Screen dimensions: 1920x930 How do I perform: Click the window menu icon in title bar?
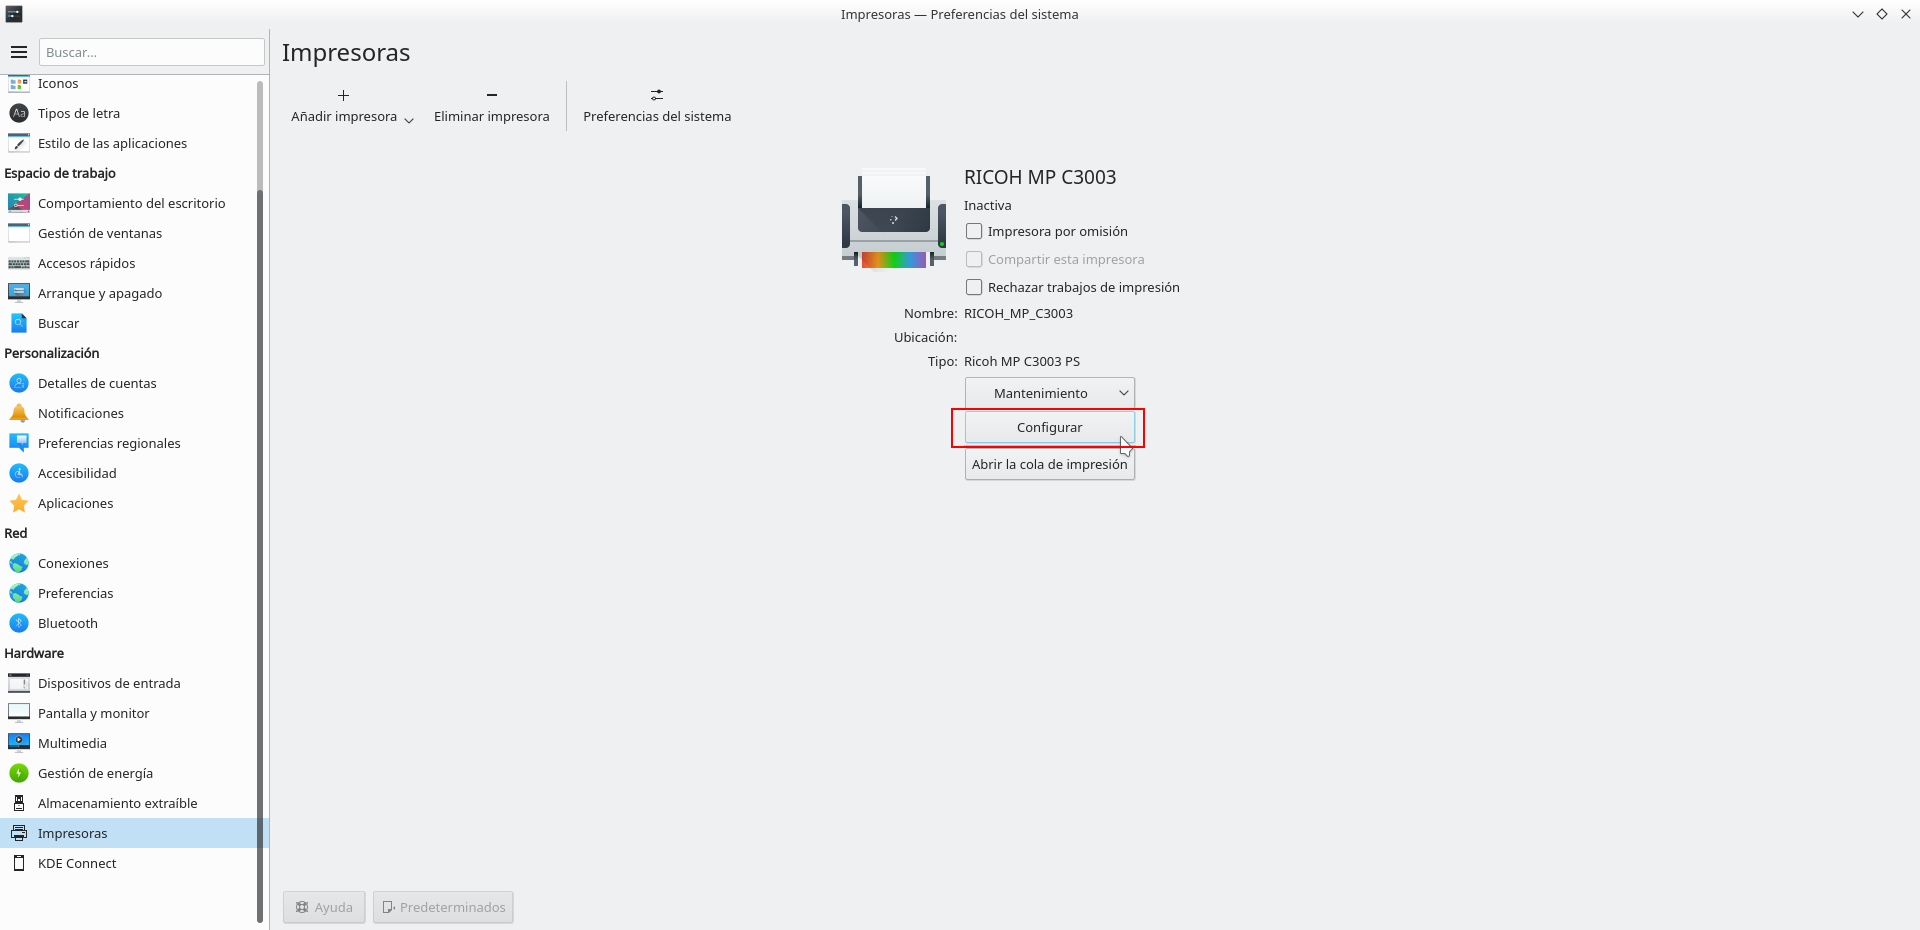(14, 14)
